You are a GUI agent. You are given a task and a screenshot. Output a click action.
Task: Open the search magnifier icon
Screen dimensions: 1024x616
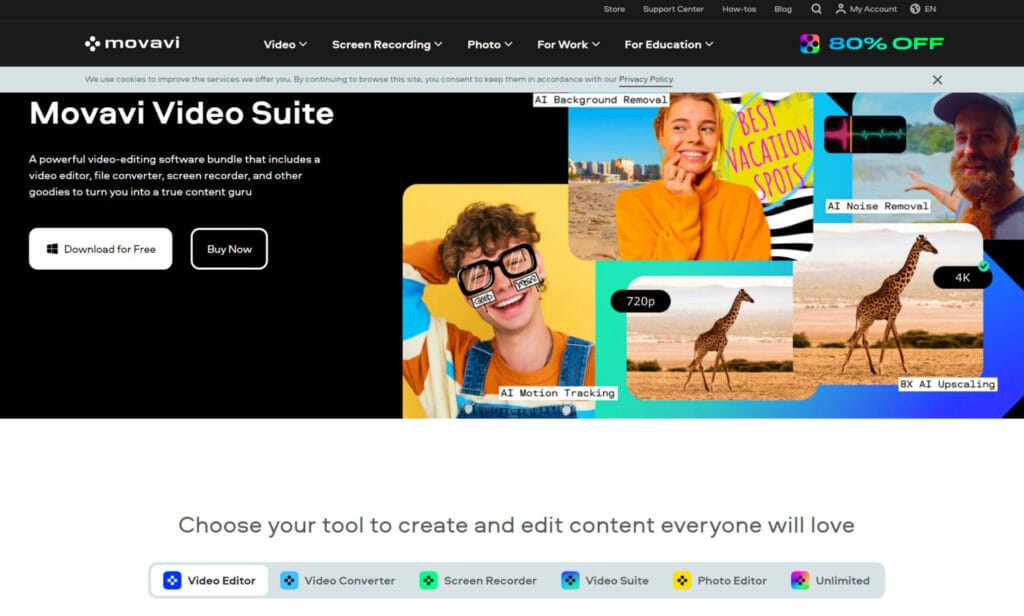click(x=816, y=9)
